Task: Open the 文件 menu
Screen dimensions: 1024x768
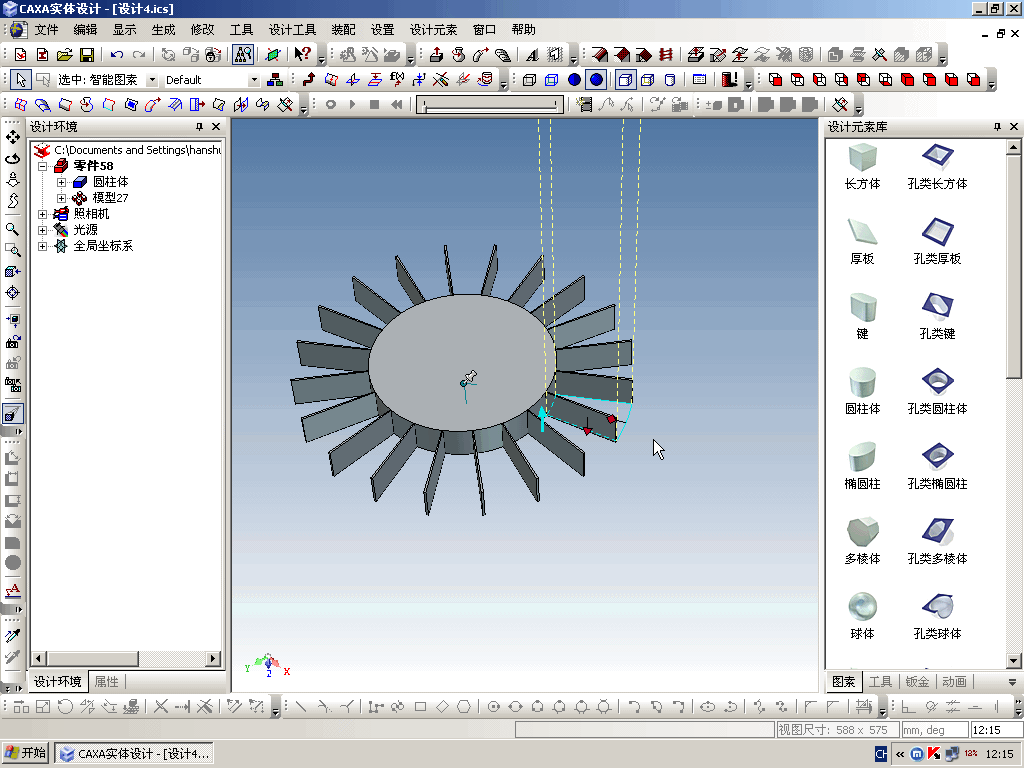Action: (x=46, y=30)
